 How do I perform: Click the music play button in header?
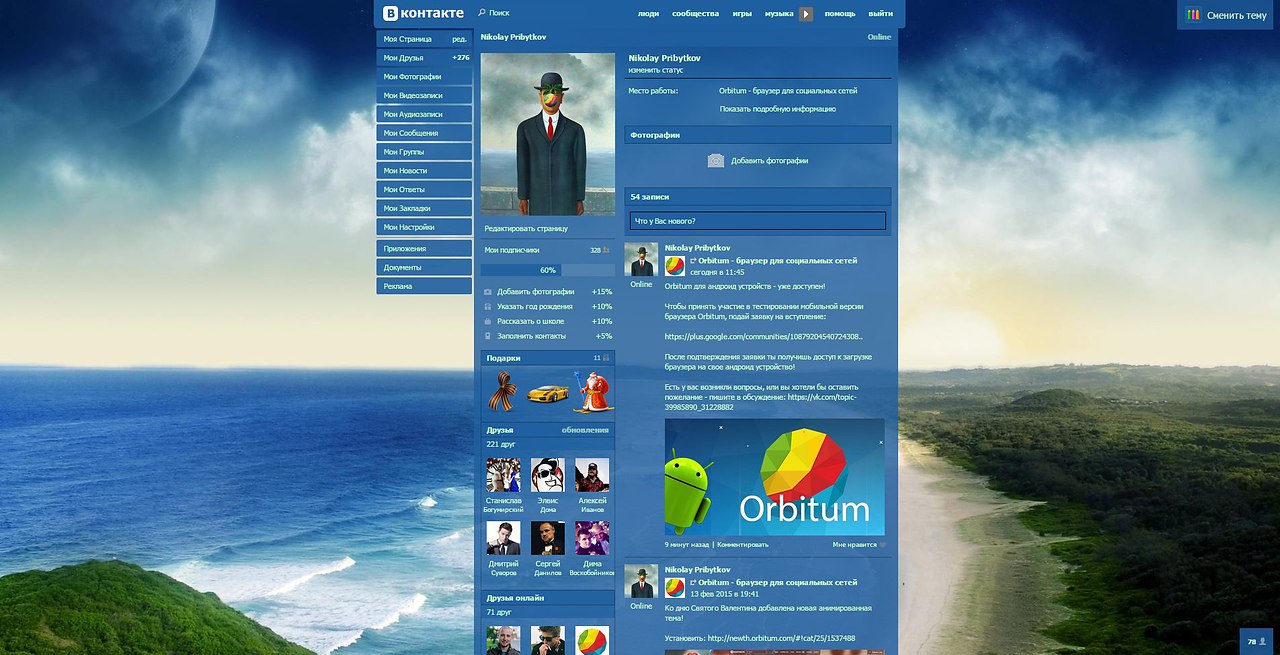tap(806, 14)
